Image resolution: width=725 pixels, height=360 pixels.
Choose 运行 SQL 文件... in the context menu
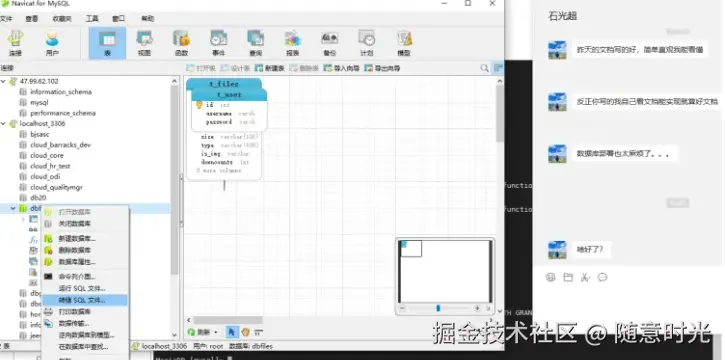click(x=85, y=288)
